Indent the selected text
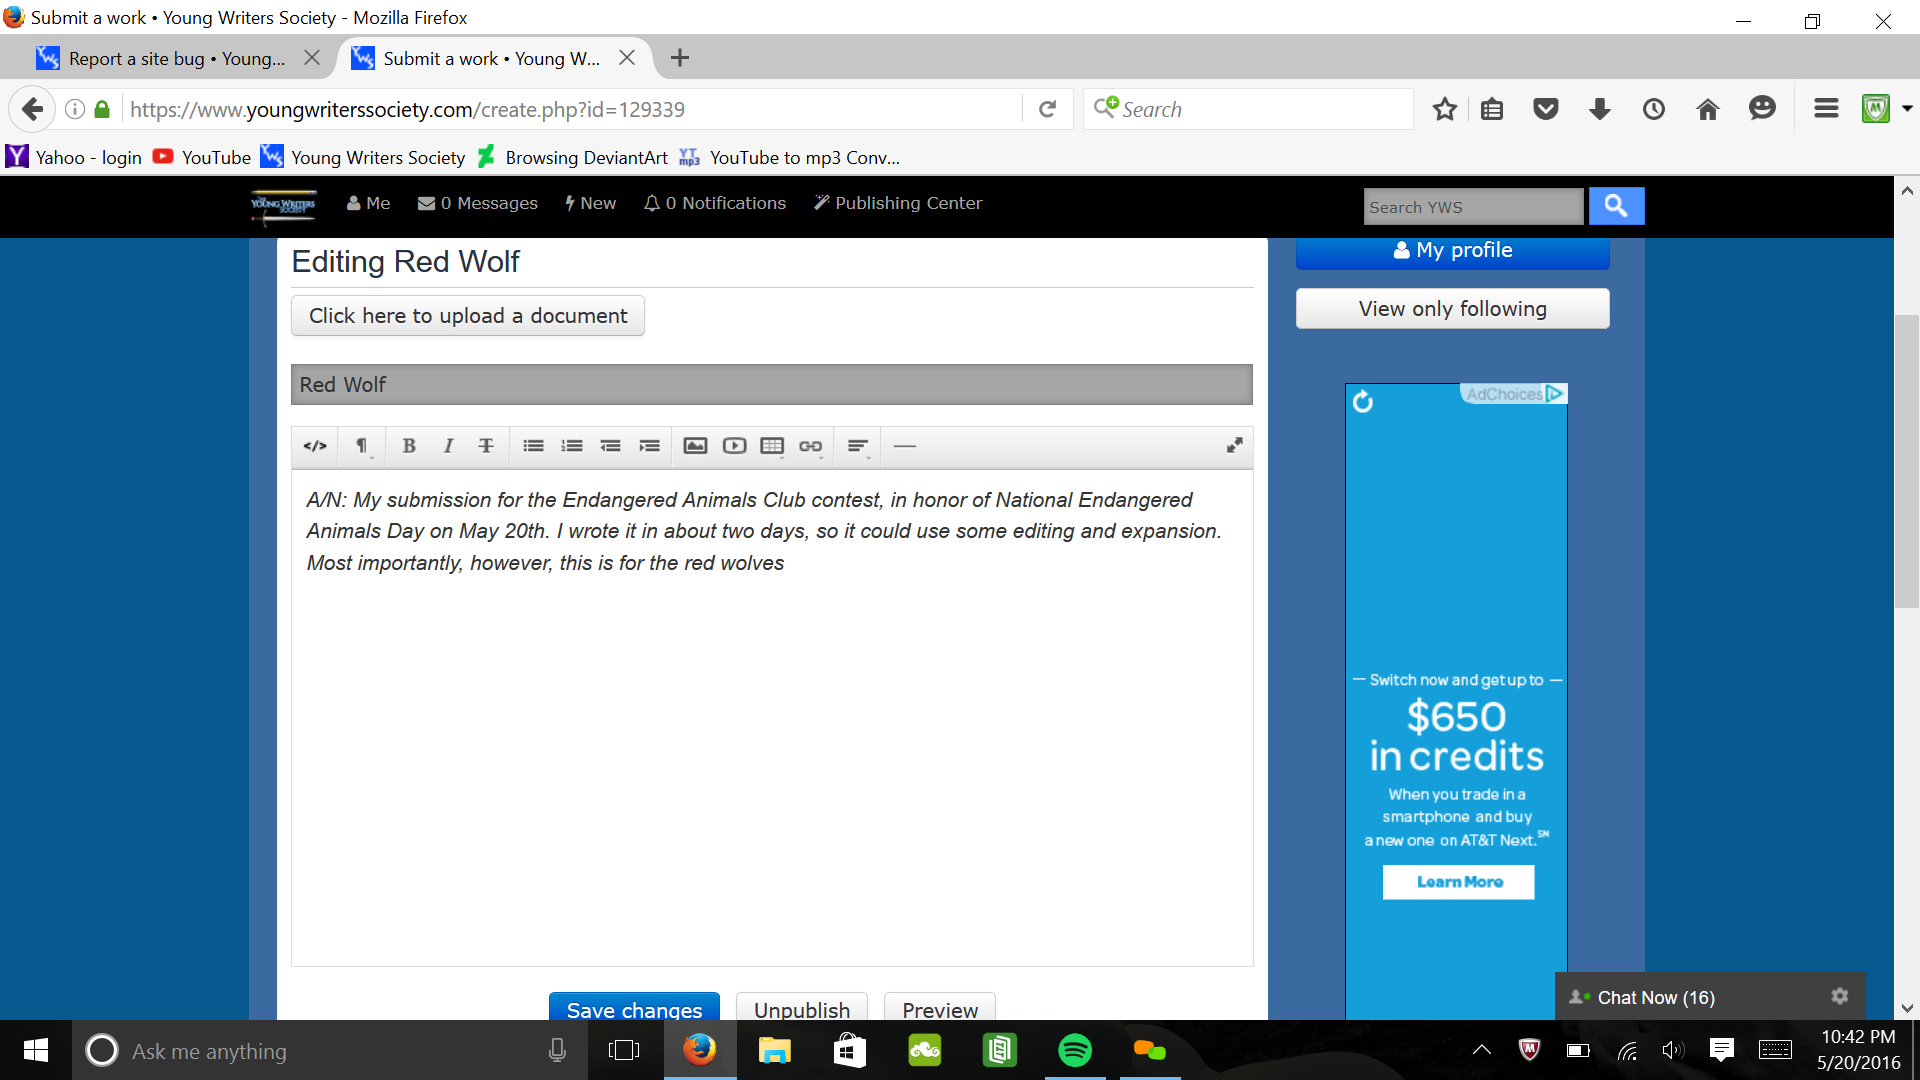This screenshot has width=1920, height=1080. coord(649,446)
